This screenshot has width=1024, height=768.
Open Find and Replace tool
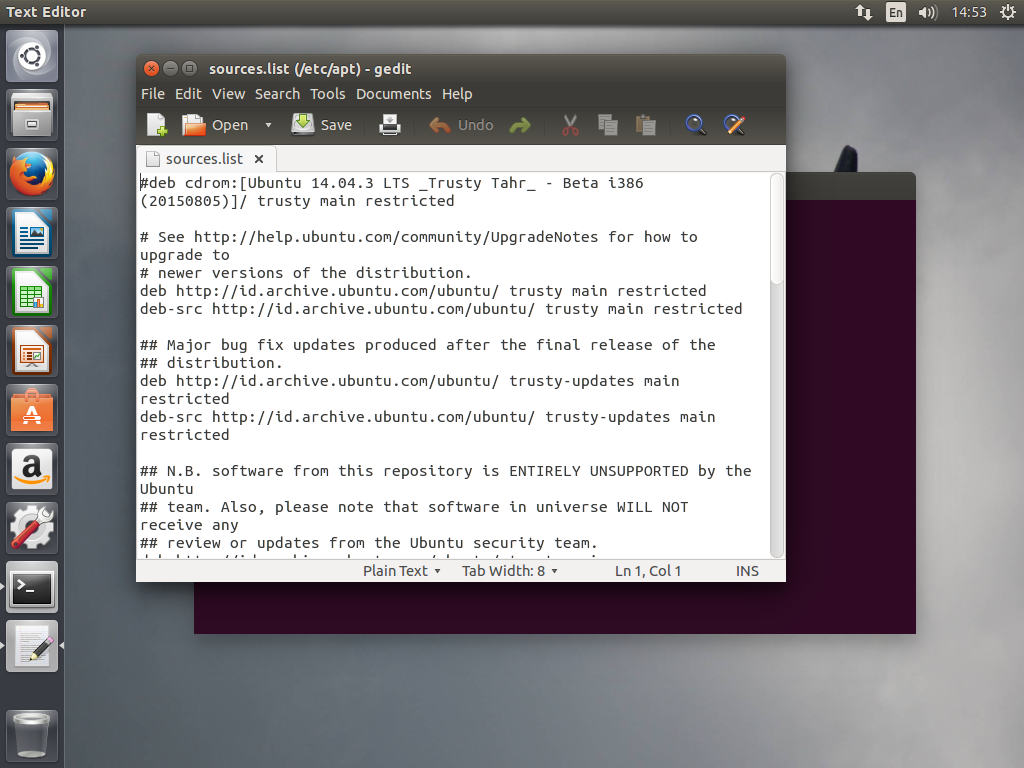[x=734, y=125]
